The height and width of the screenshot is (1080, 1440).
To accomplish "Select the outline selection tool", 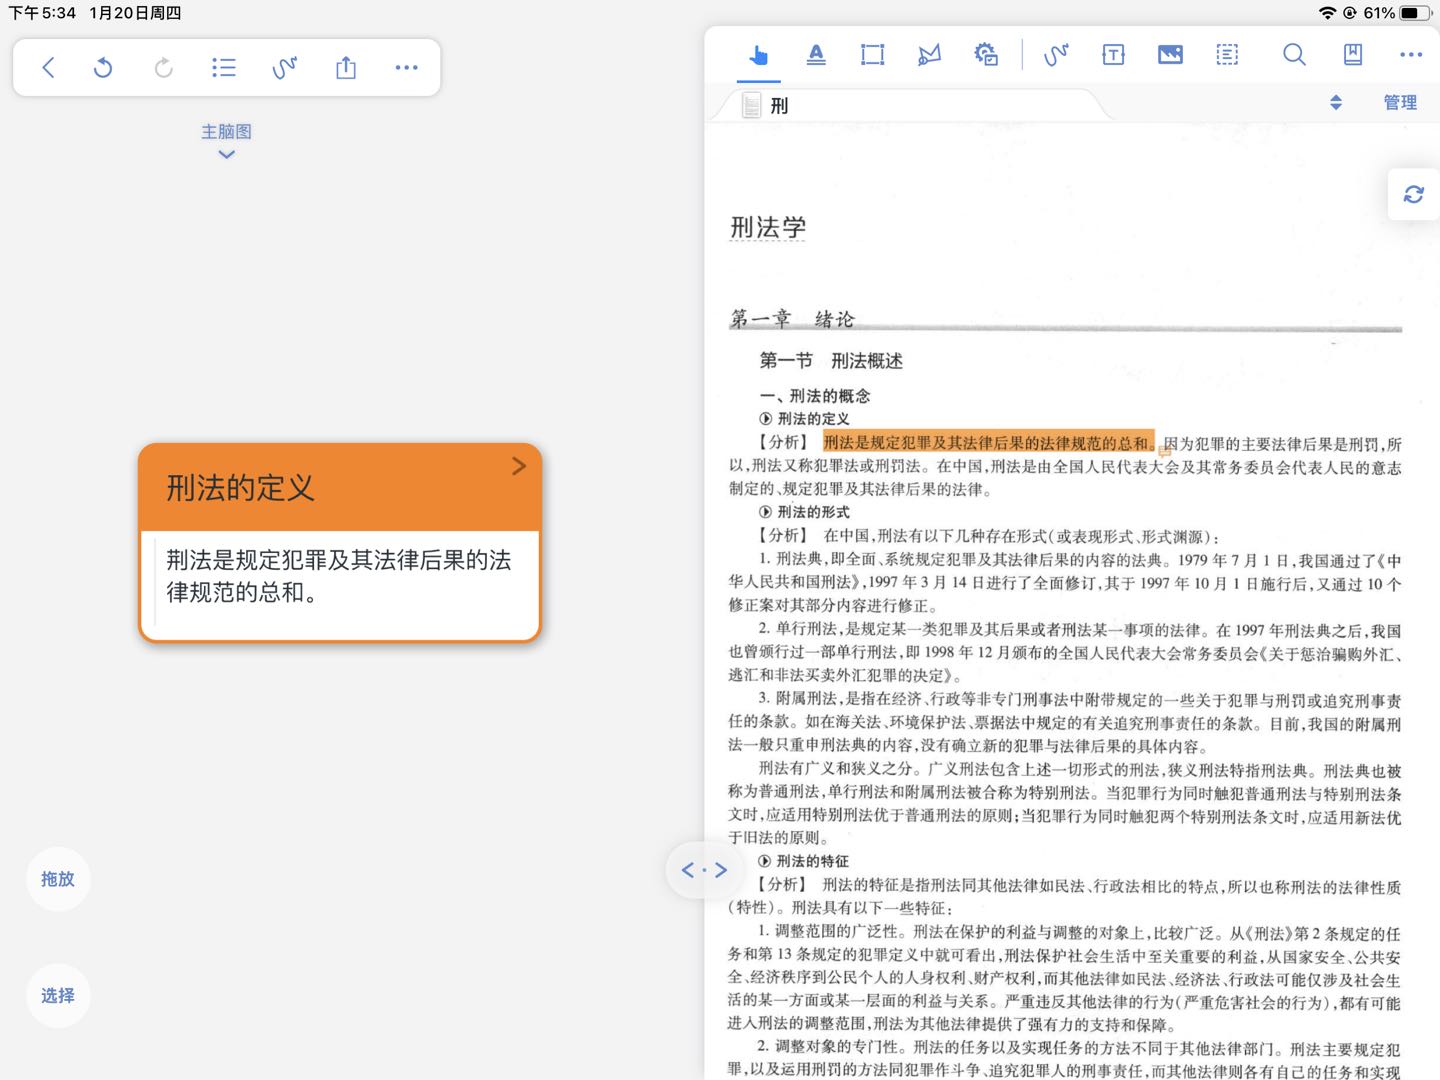I will click(x=1227, y=55).
